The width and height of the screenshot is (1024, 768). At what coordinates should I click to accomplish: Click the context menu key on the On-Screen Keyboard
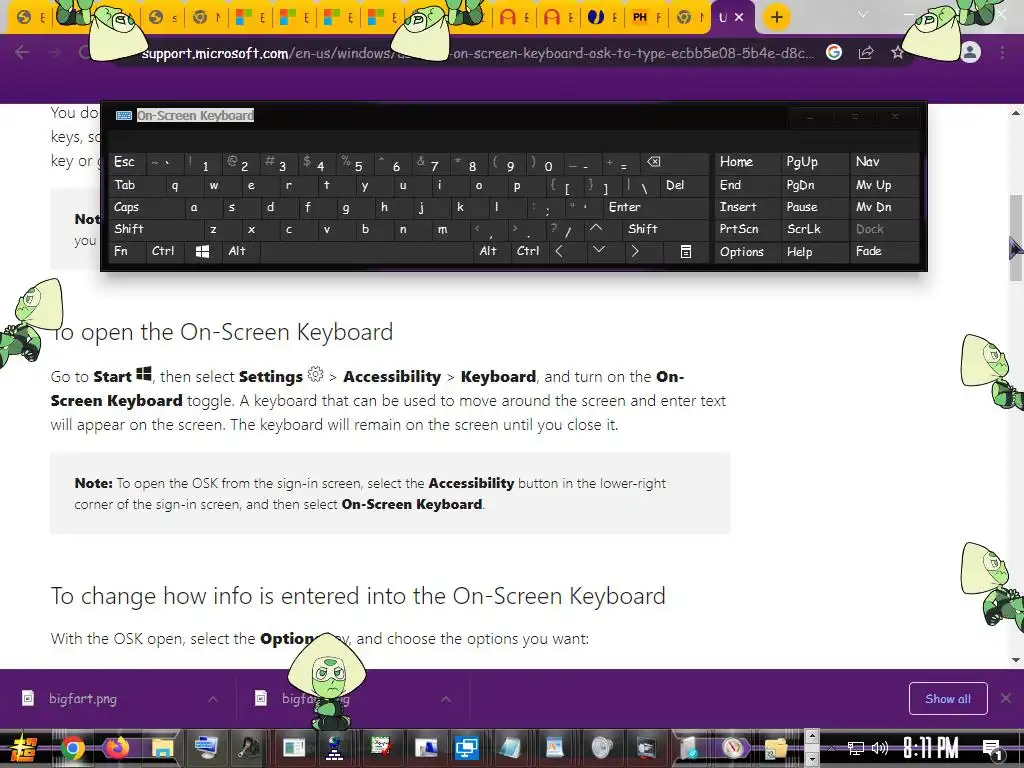tap(686, 251)
